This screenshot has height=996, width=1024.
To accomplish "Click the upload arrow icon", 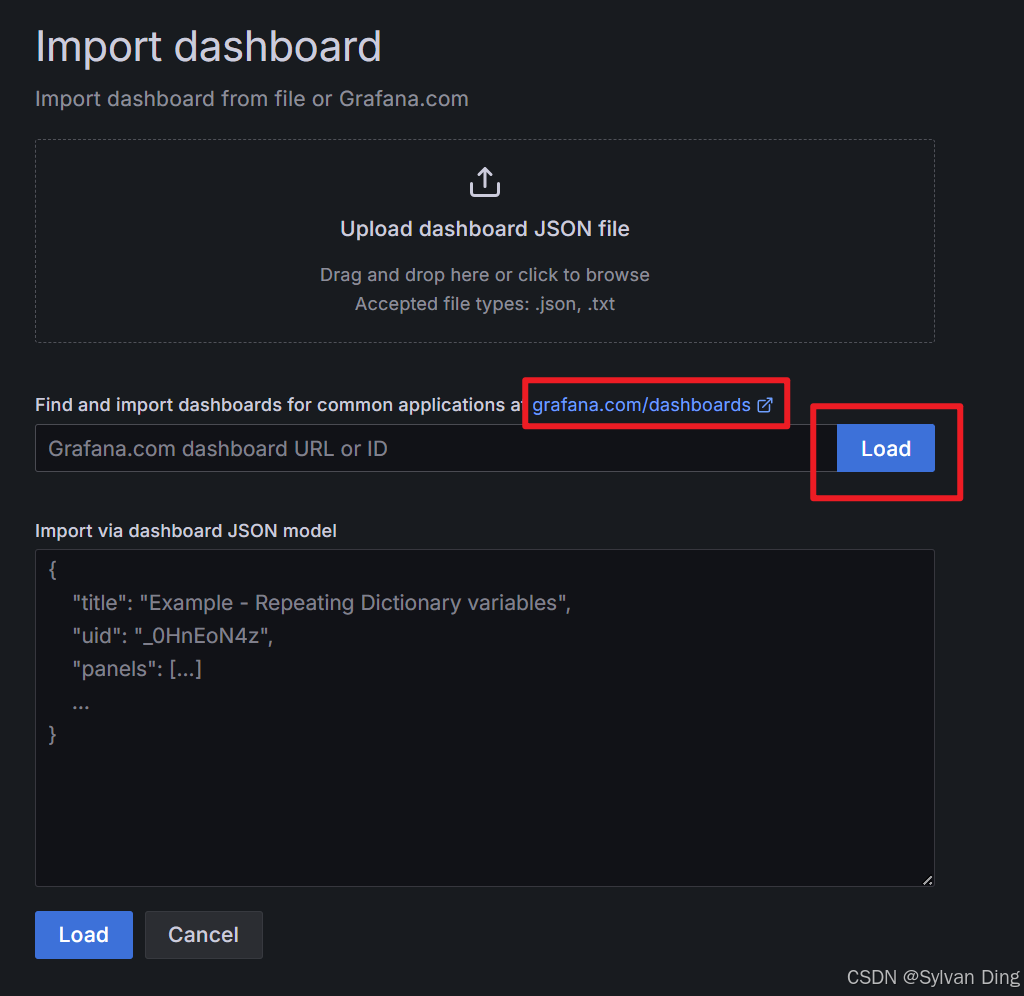I will [485, 182].
